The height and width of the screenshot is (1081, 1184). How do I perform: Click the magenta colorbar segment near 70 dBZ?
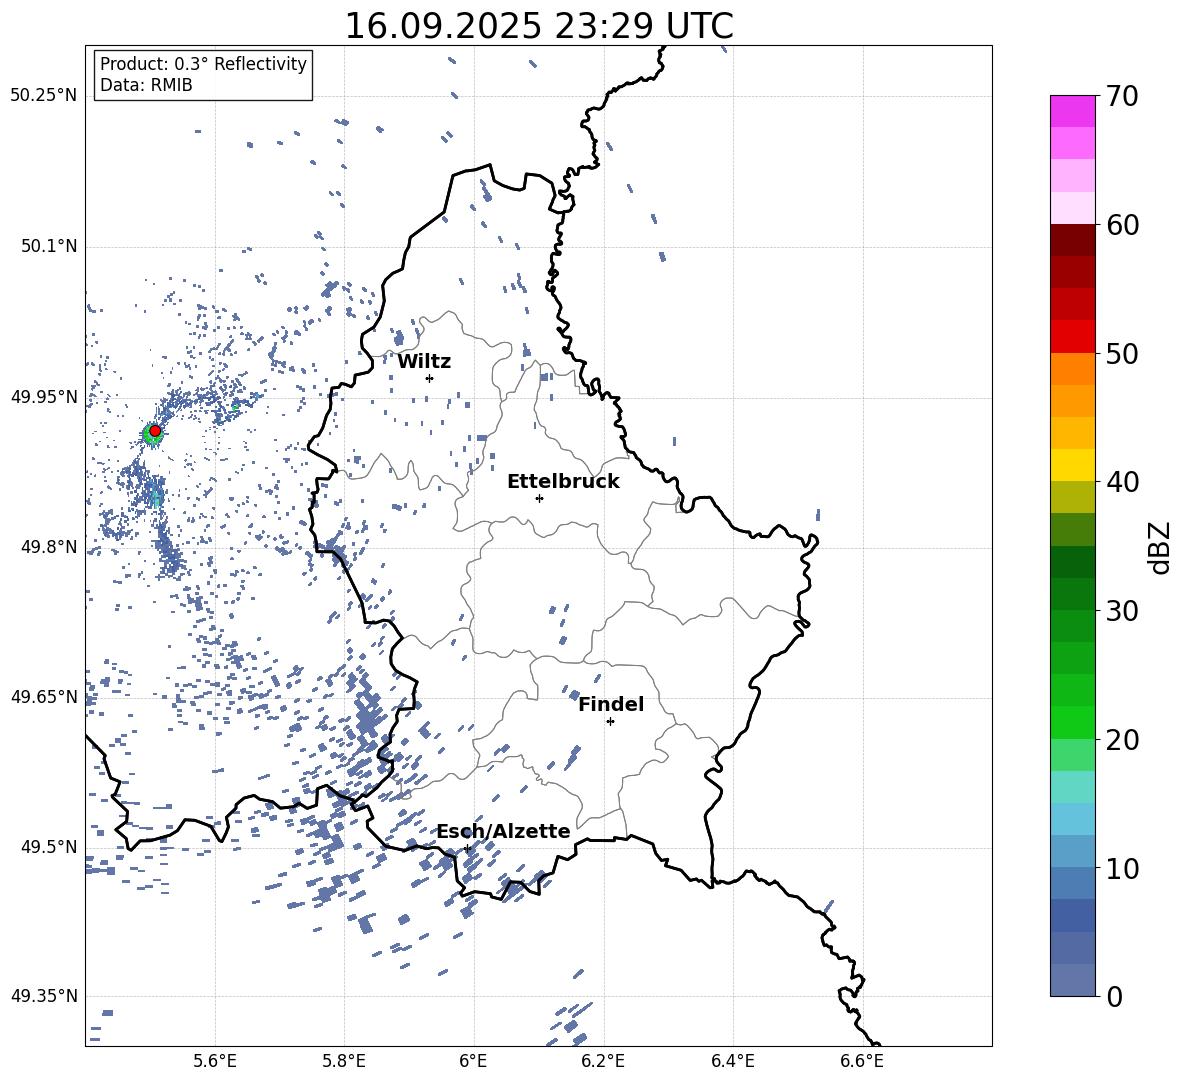pos(1072,112)
